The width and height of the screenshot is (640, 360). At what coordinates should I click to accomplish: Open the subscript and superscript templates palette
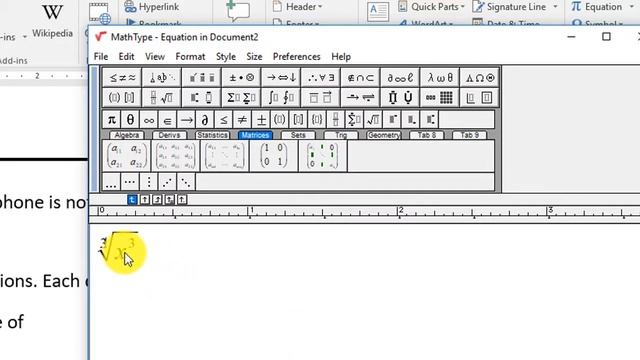coord(201,98)
